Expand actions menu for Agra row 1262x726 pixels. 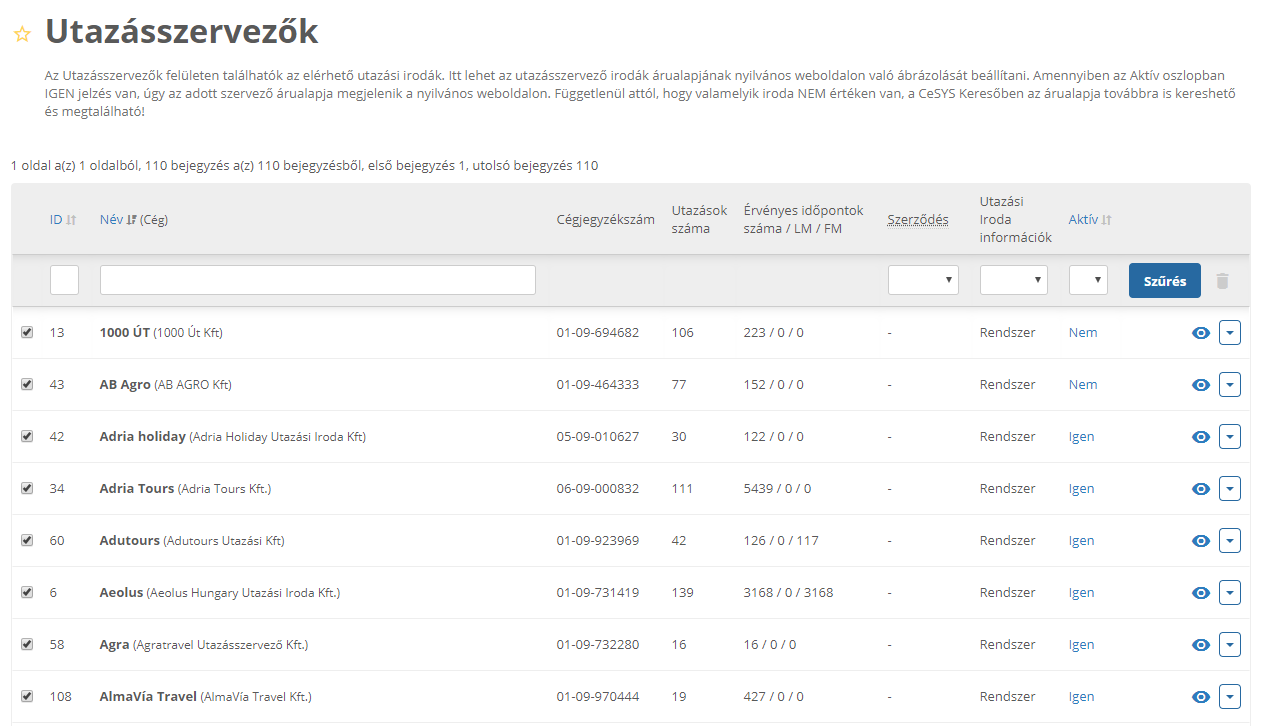[1230, 645]
